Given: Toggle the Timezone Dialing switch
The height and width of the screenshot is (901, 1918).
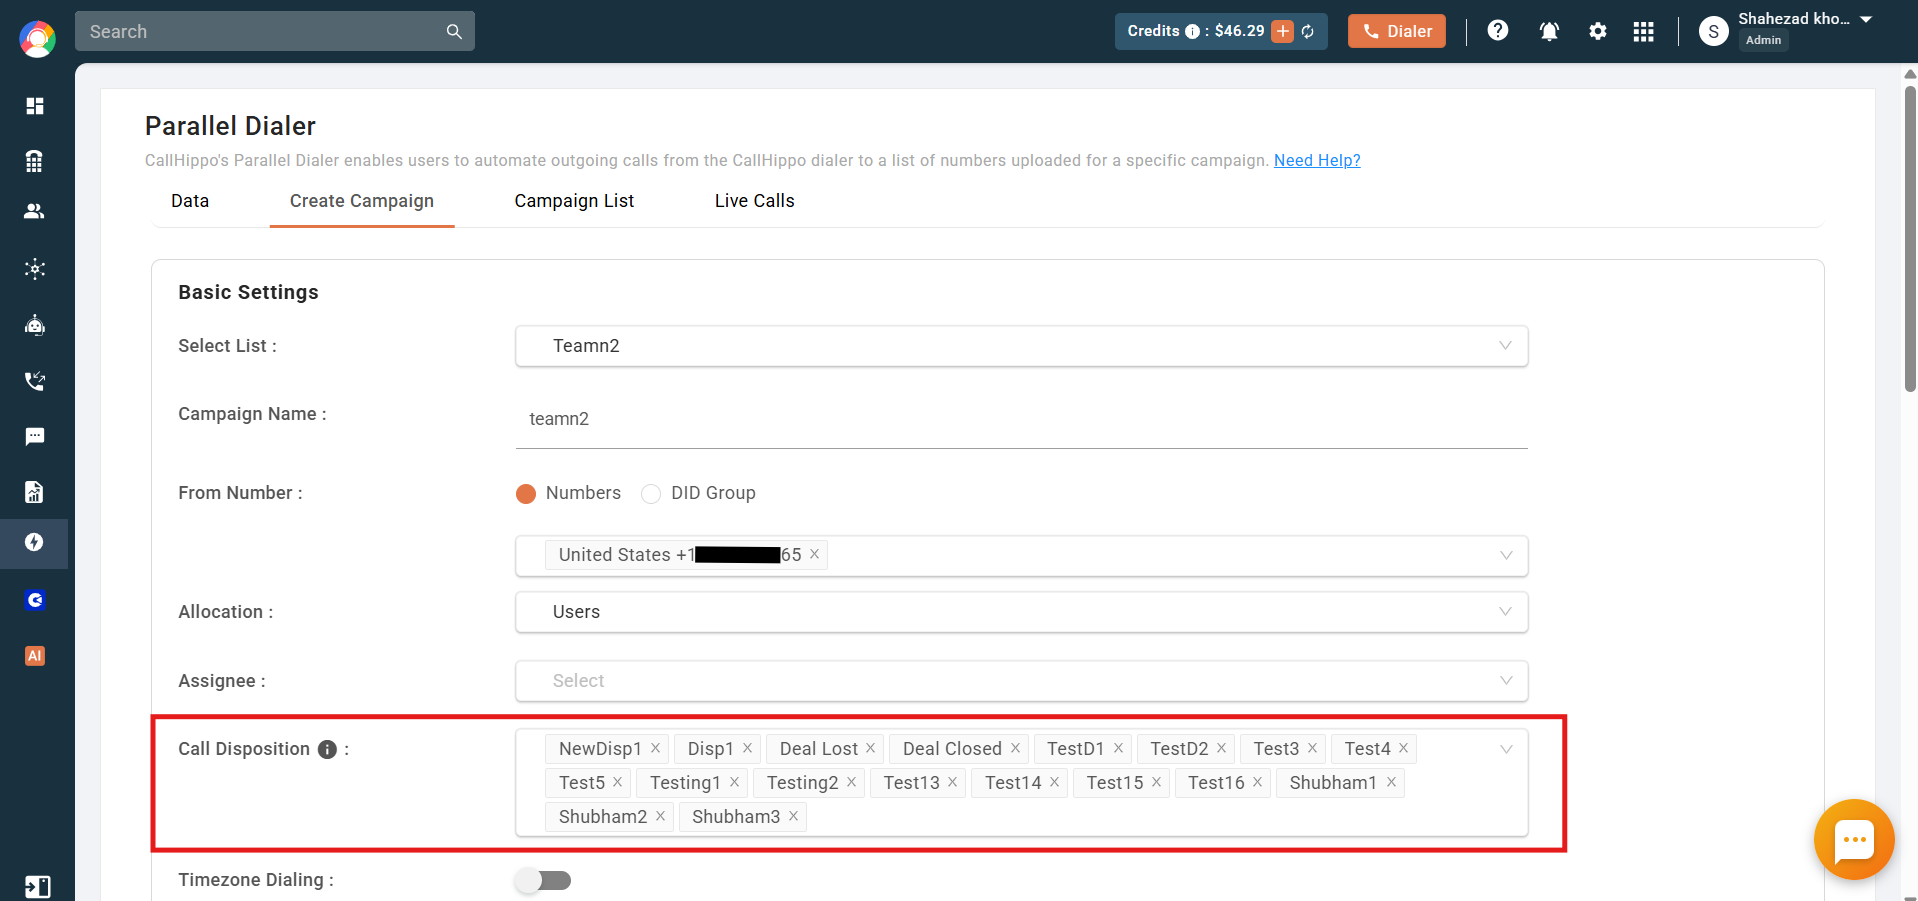Looking at the screenshot, I should pos(544,880).
